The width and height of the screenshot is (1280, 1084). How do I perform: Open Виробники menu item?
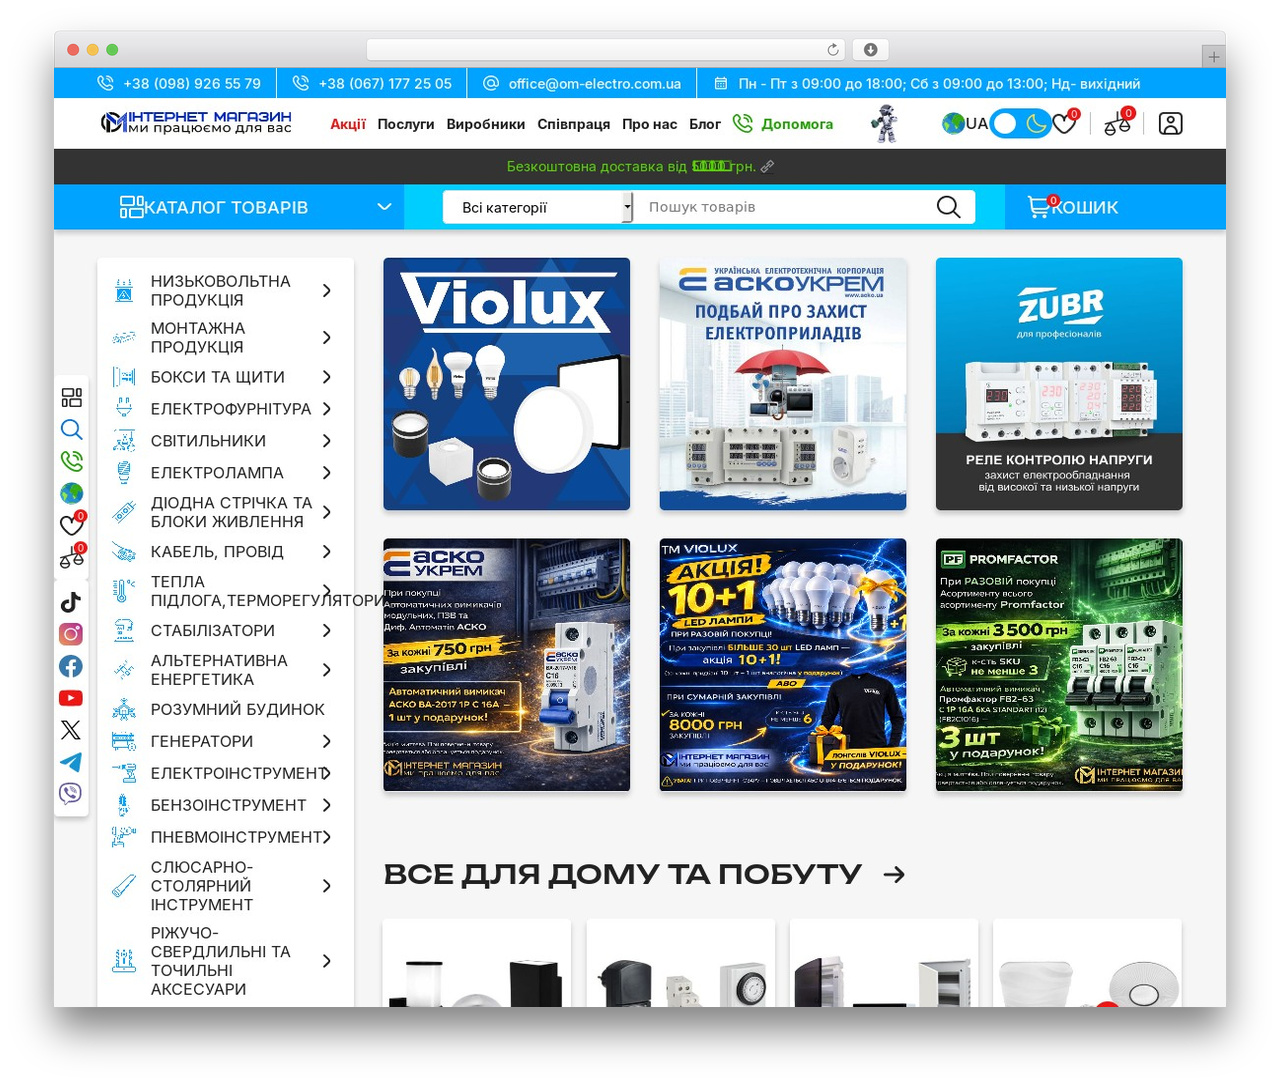[x=486, y=124]
